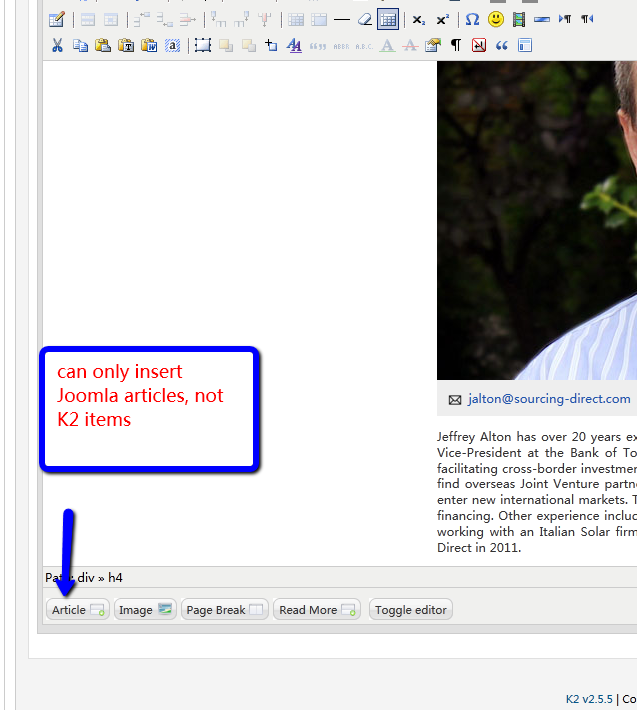Image resolution: width=637 pixels, height=710 pixels.
Task: Set left-to-right text direction
Action: pos(565,19)
